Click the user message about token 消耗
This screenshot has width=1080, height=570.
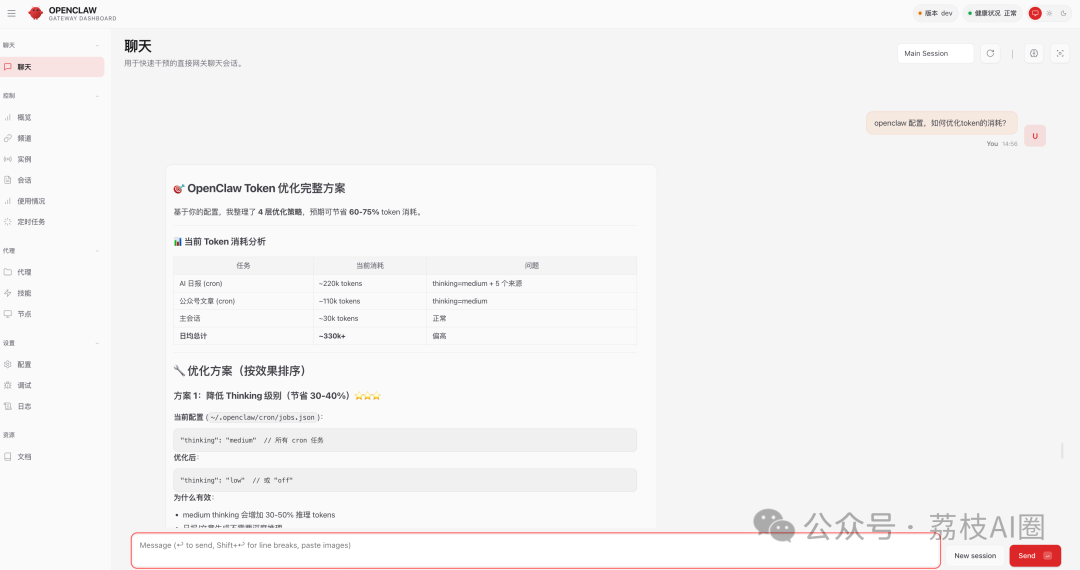point(941,123)
